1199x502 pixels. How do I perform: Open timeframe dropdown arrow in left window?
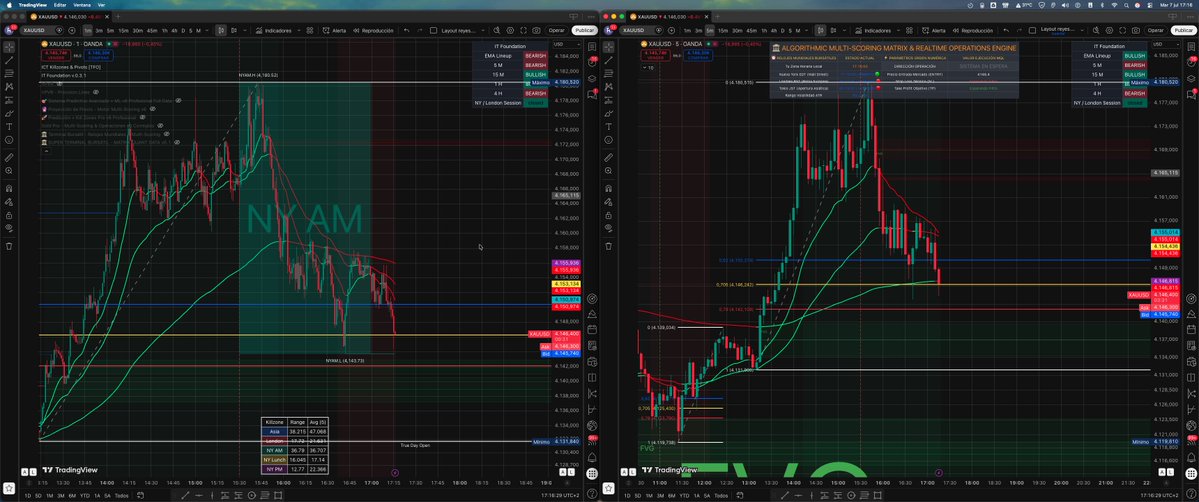click(208, 31)
